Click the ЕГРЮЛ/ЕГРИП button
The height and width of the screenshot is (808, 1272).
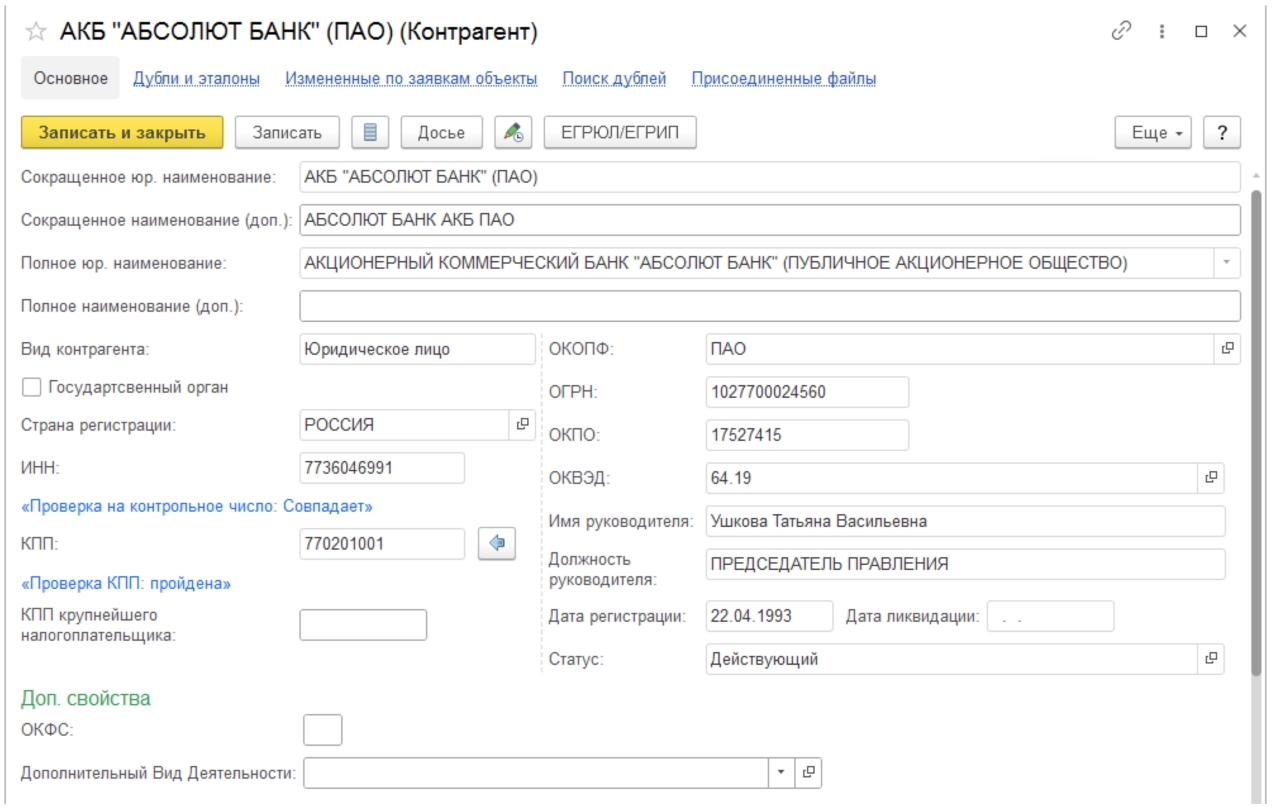click(620, 132)
